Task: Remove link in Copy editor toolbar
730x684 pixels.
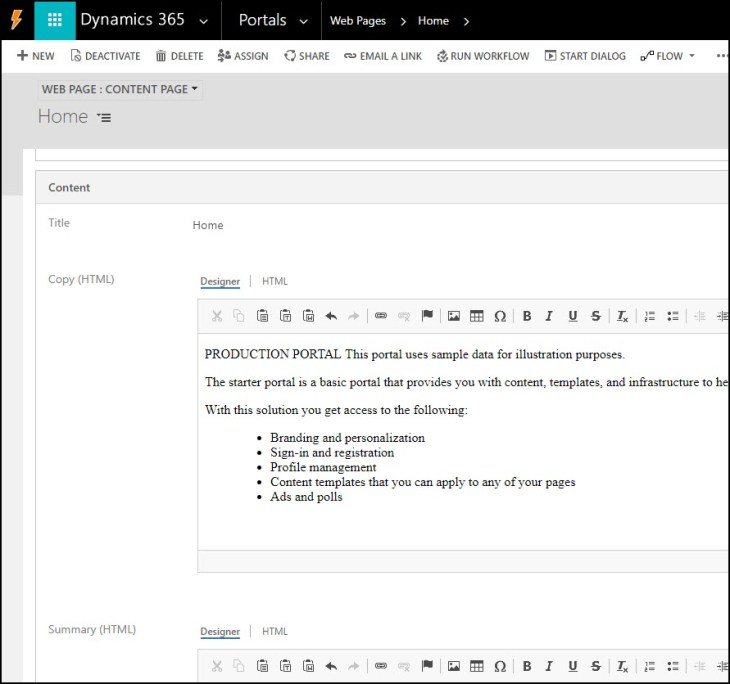Action: click(x=404, y=316)
